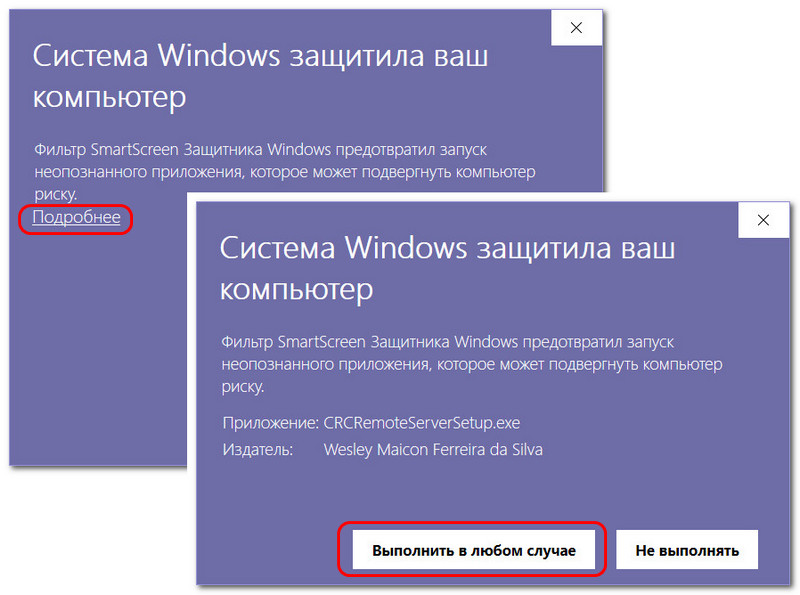Screen dimensions: 800x595
Task: Select the CRCRemoteServerSetup.exe application name
Action: [421, 423]
